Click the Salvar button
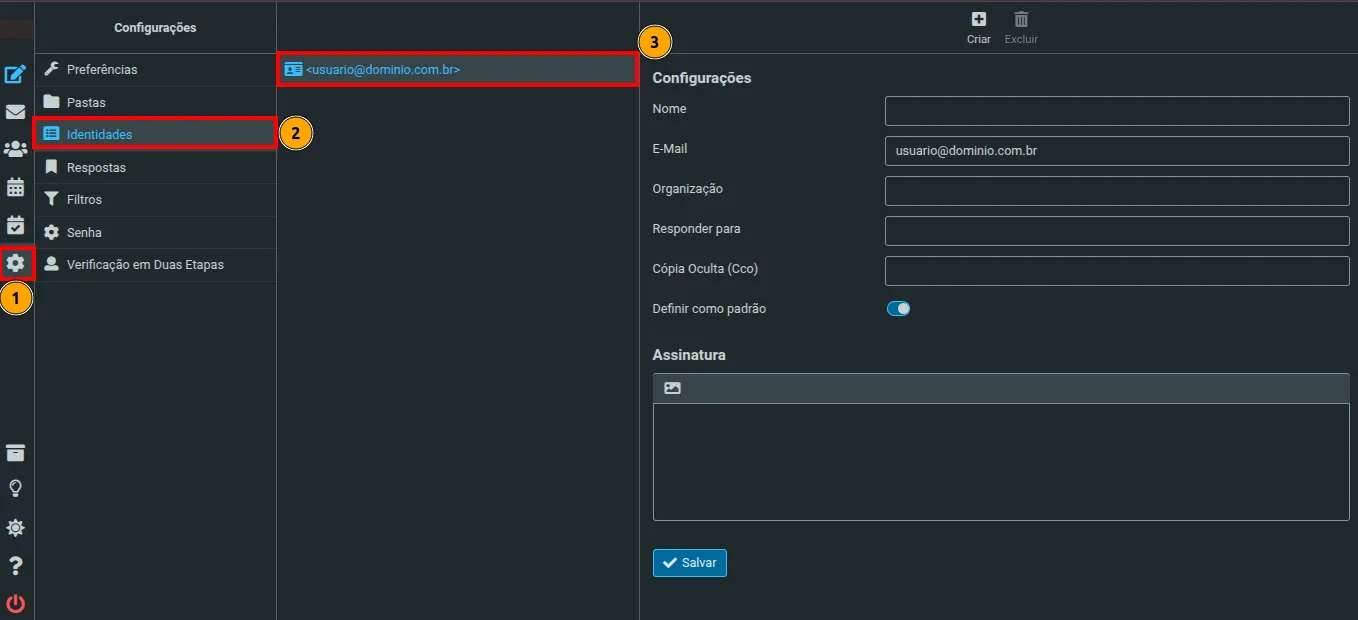 [x=690, y=563]
